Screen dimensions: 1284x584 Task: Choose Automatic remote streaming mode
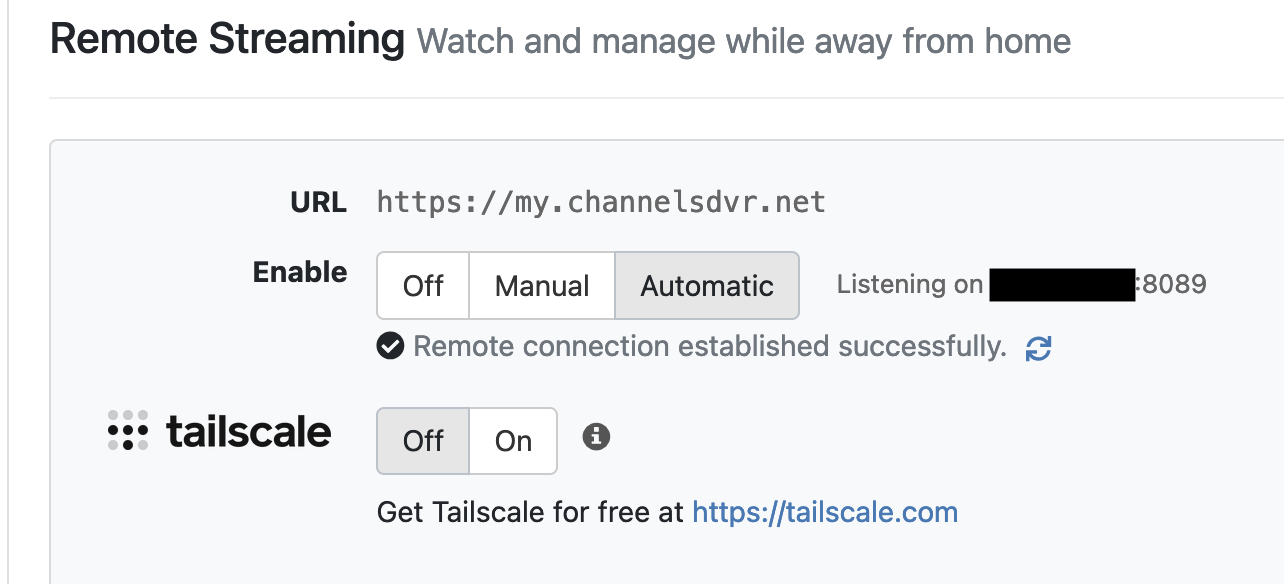[707, 286]
